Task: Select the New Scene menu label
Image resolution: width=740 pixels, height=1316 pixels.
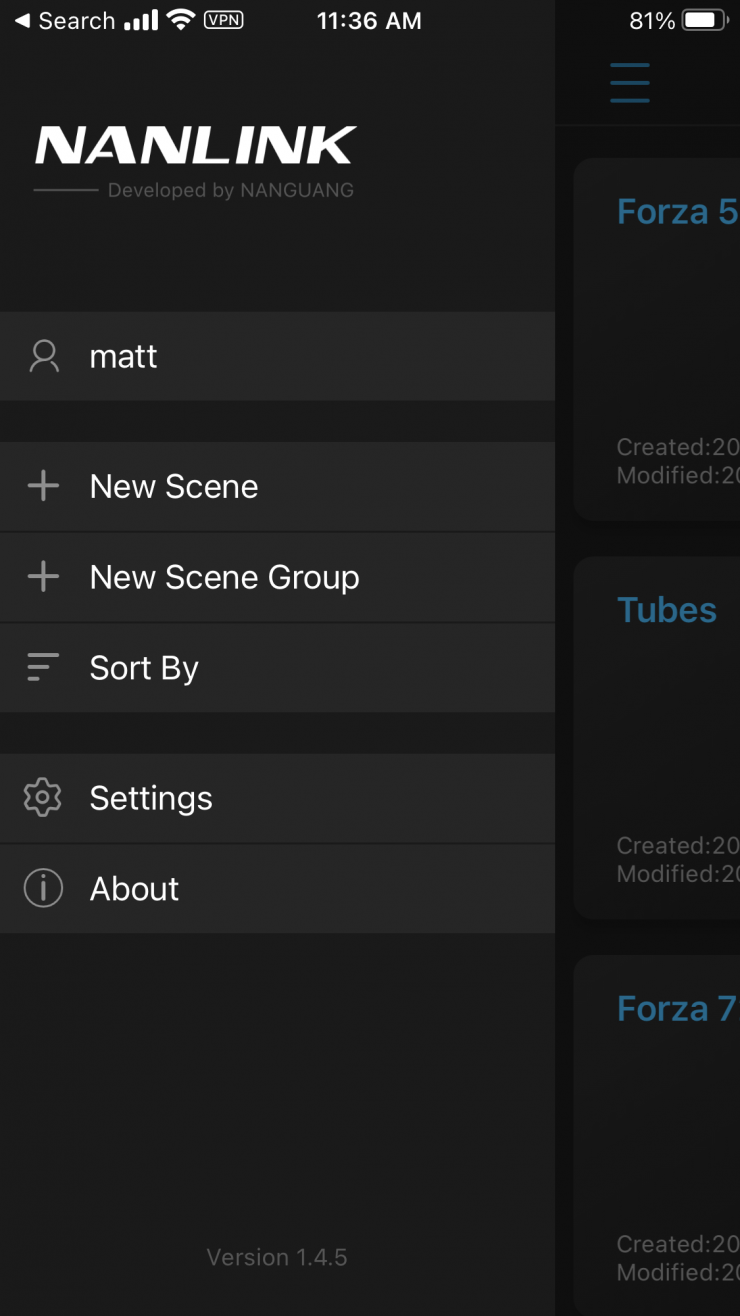Action: 174,487
